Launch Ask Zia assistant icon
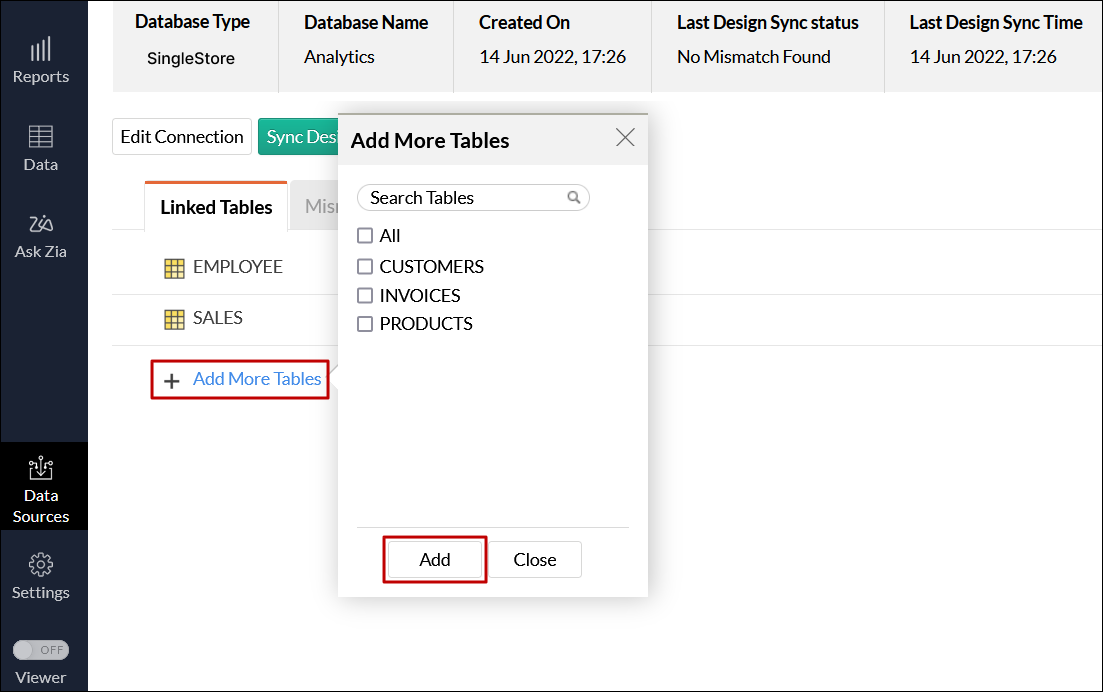 point(41,224)
